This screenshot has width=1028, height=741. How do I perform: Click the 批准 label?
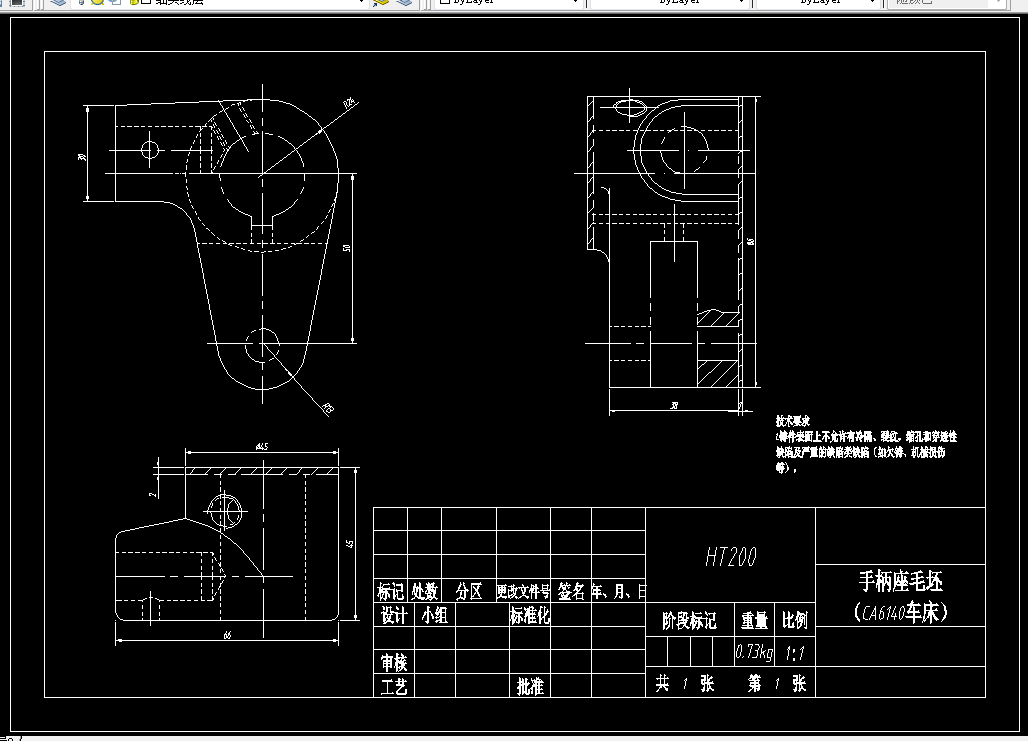pos(530,687)
